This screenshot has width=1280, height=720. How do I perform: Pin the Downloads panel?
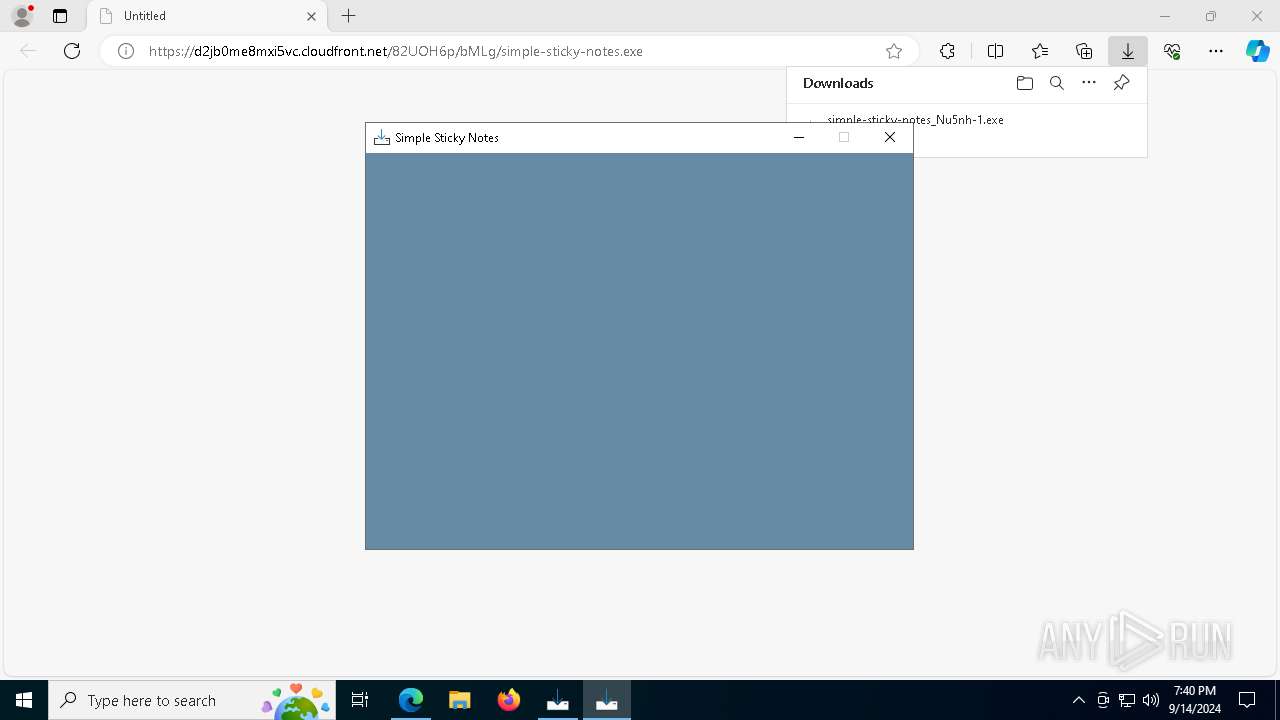[x=1121, y=83]
